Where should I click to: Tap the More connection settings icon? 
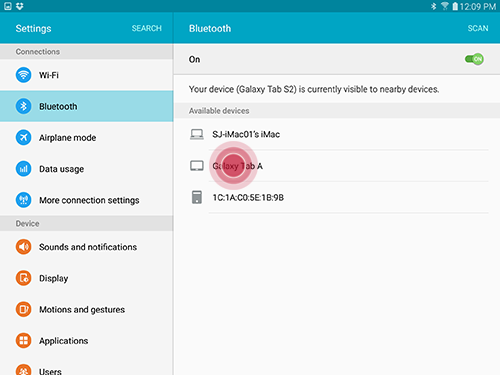pos(23,200)
